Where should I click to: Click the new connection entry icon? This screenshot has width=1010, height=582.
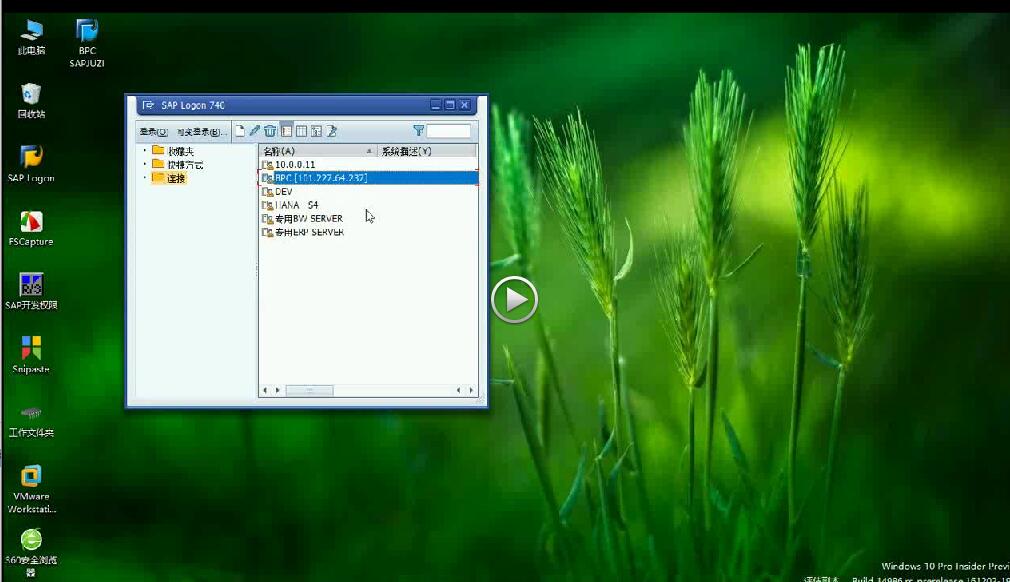coord(240,131)
